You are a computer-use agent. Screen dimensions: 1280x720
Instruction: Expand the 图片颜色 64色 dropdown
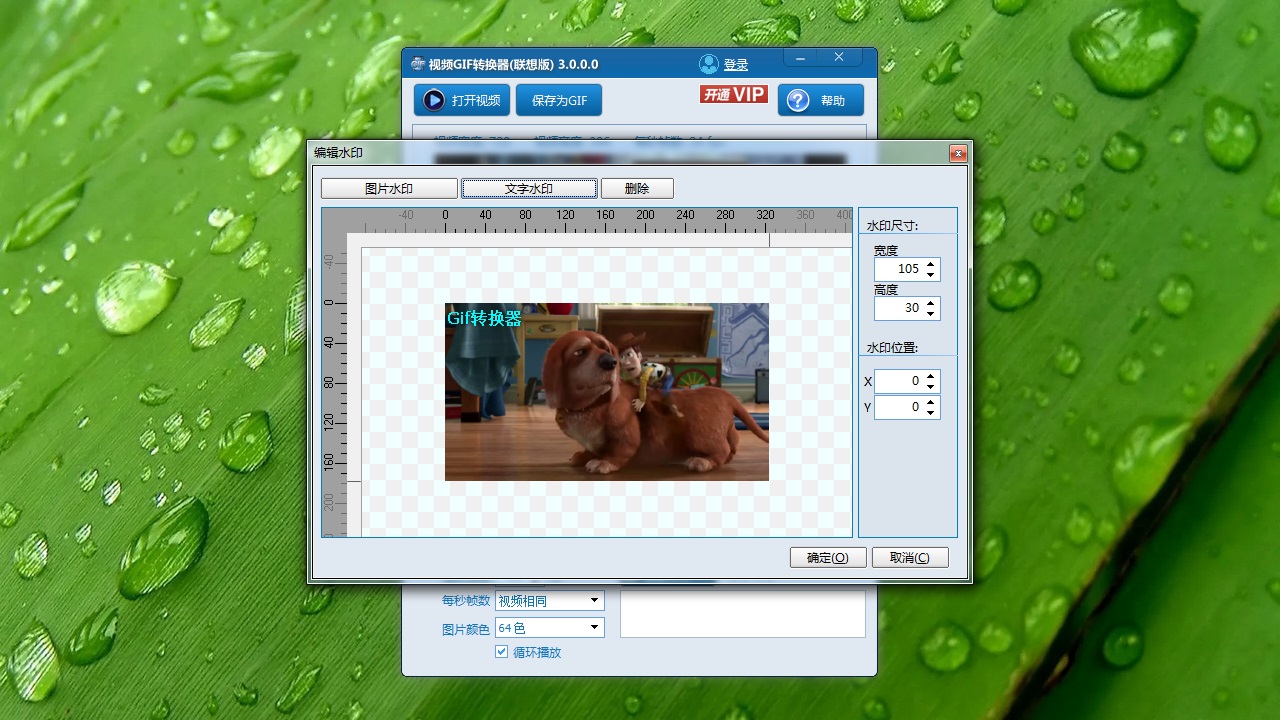point(594,628)
